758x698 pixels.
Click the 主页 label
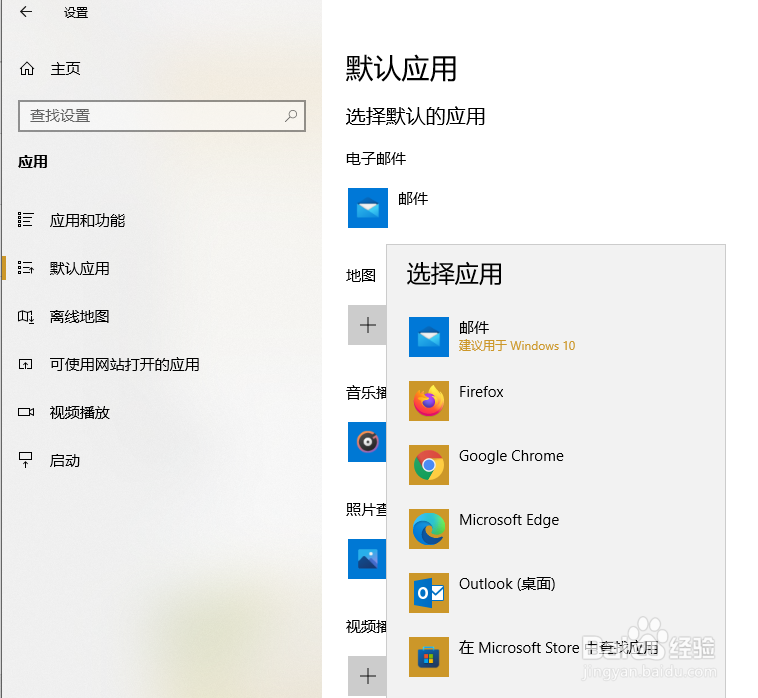(x=66, y=69)
